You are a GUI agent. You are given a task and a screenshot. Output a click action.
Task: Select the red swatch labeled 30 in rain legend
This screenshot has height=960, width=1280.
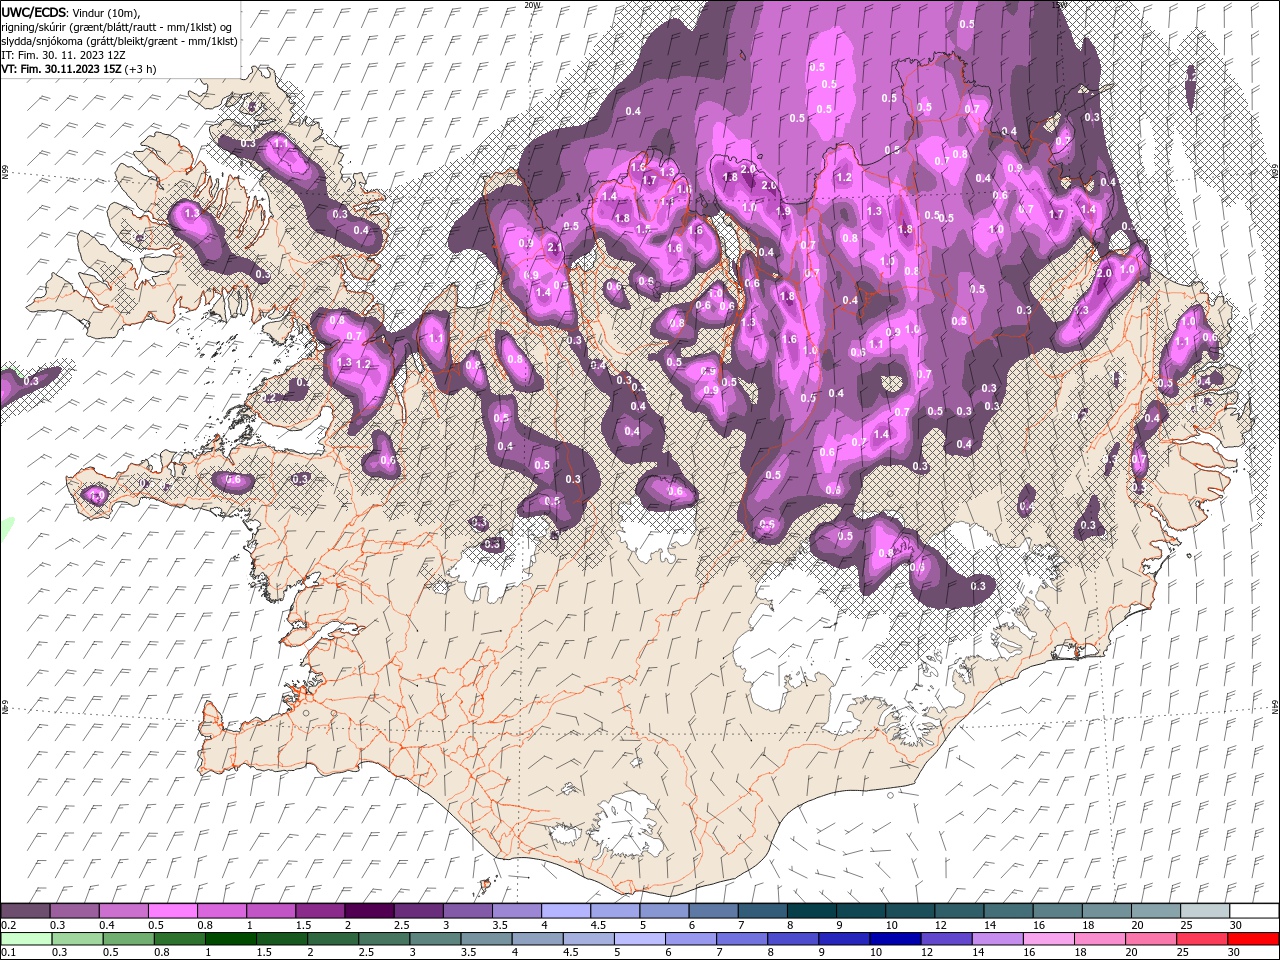pos(1253,939)
